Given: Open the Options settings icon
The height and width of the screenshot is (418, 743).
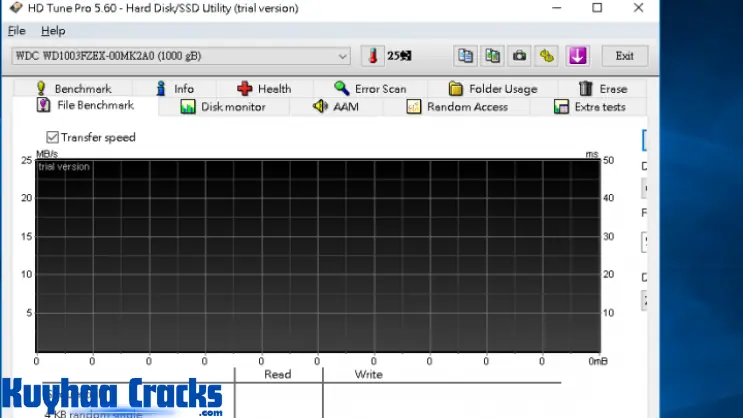Looking at the screenshot, I should click(x=546, y=56).
